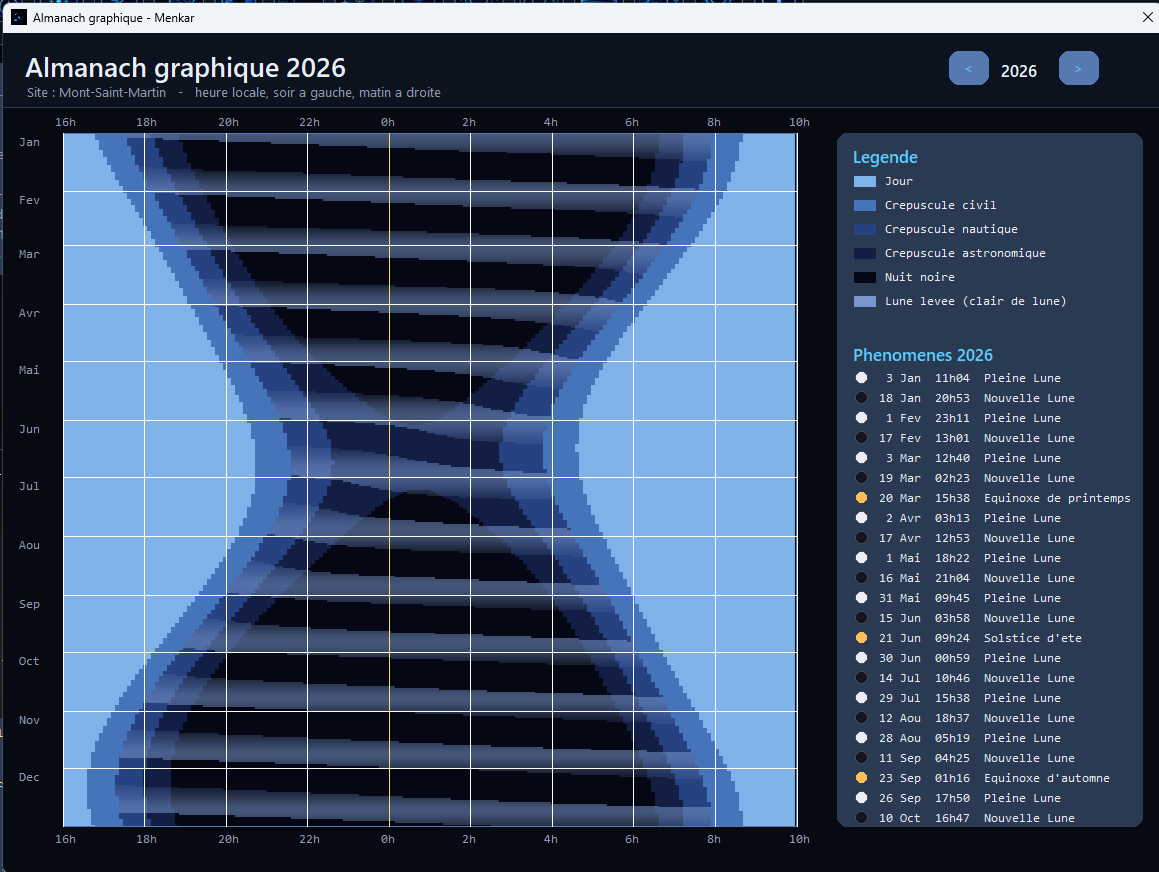Click the 'Lune levee (clair de lune)' legend label
The image size is (1159, 872).
(x=976, y=302)
